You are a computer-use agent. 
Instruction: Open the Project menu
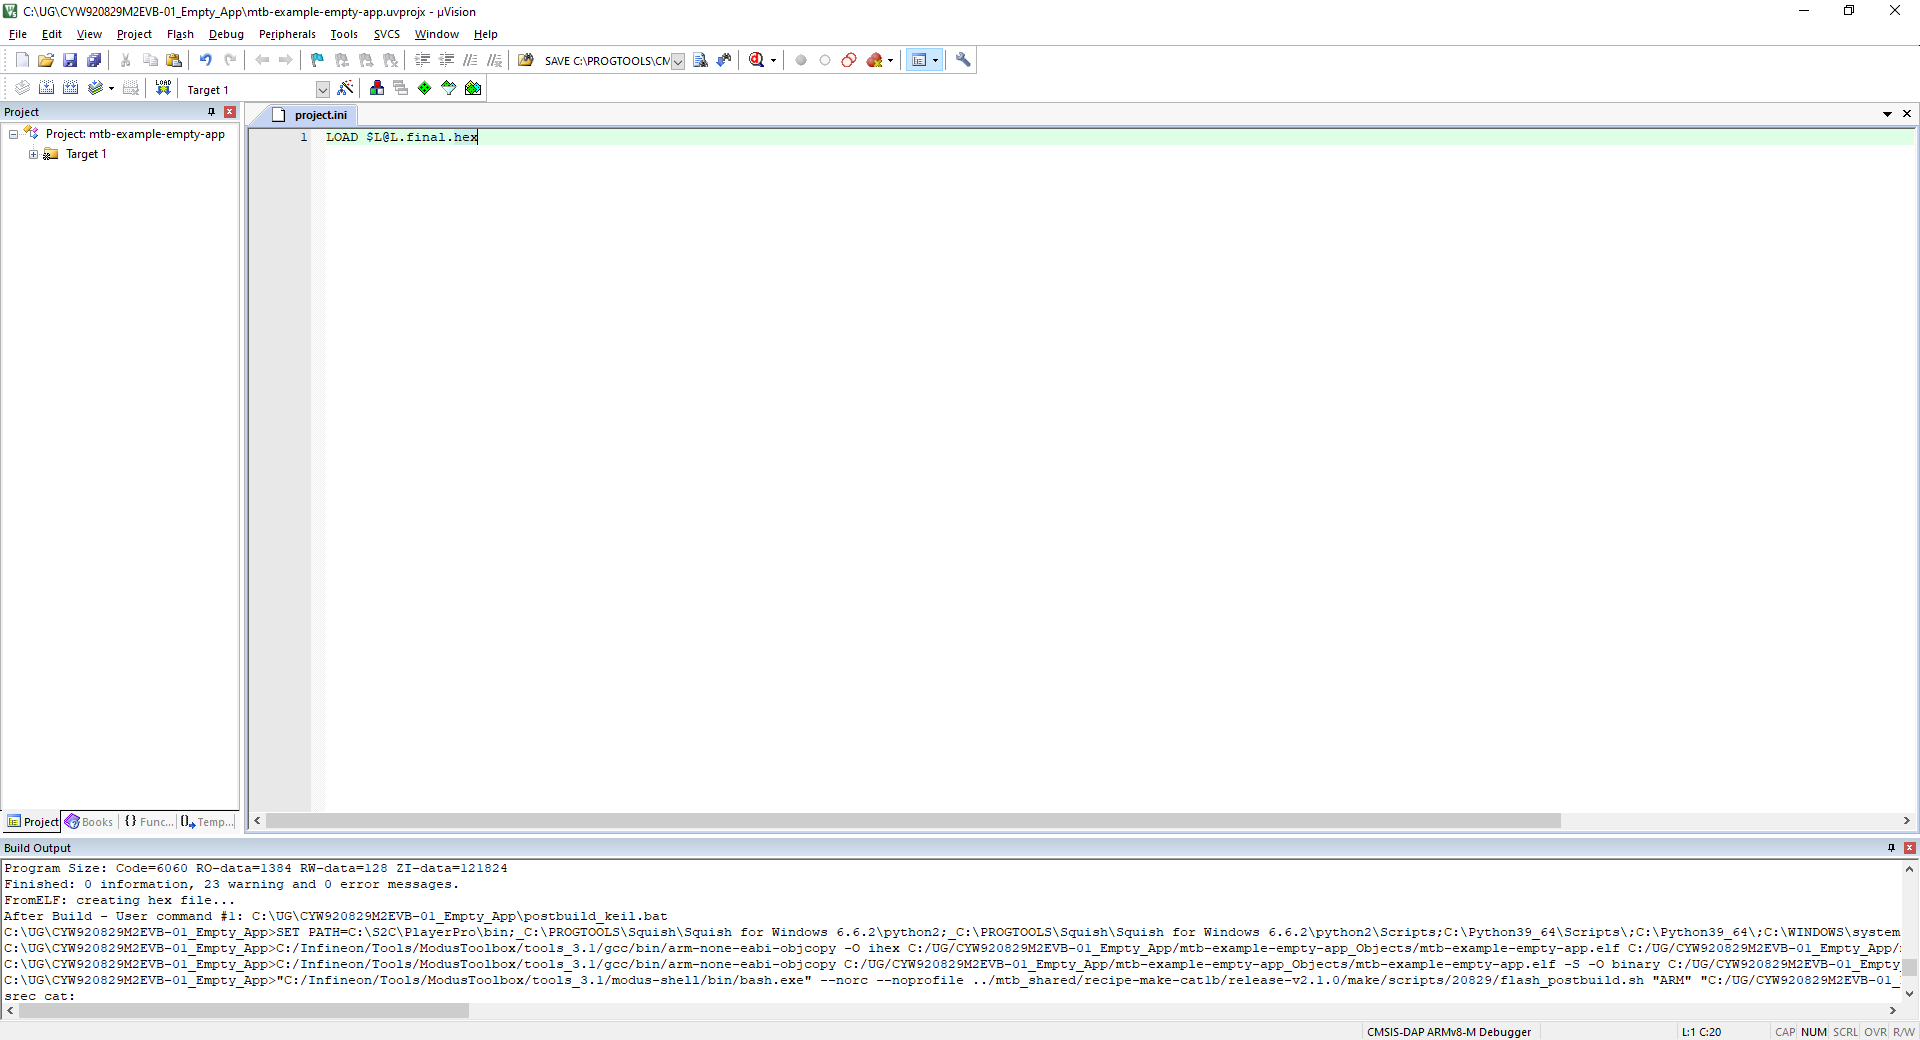134,34
